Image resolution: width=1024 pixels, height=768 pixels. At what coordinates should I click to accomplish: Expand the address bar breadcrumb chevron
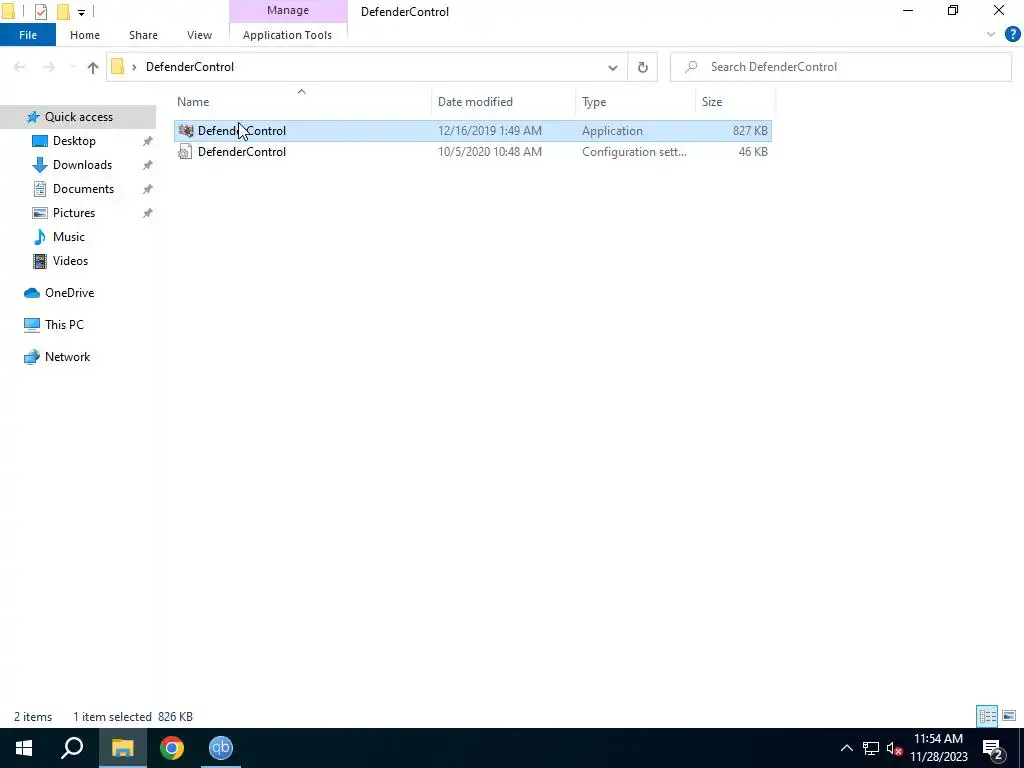tap(134, 67)
